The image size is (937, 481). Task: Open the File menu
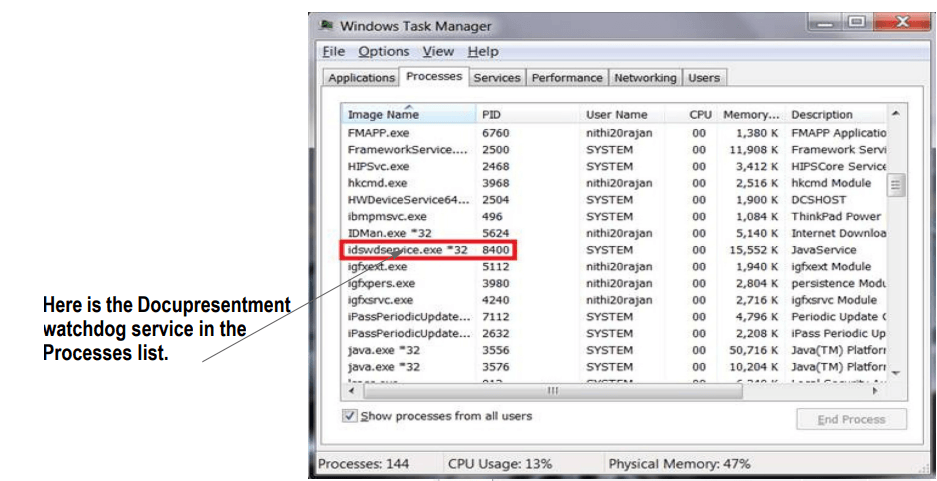click(333, 51)
